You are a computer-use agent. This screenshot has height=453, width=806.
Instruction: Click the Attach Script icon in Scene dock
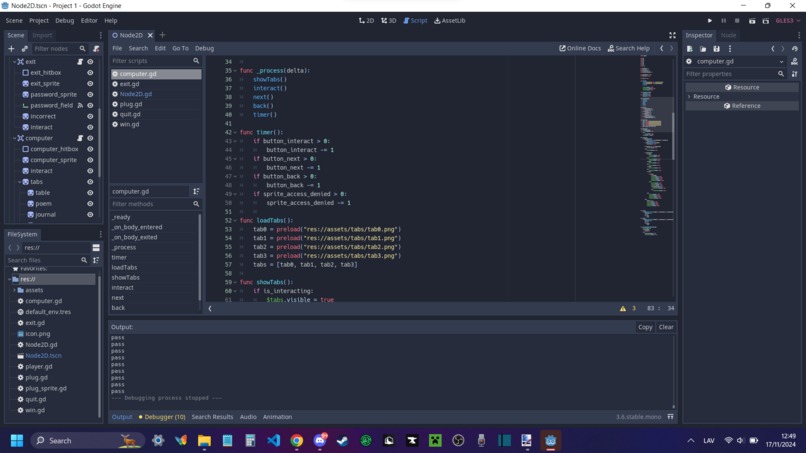pos(96,48)
